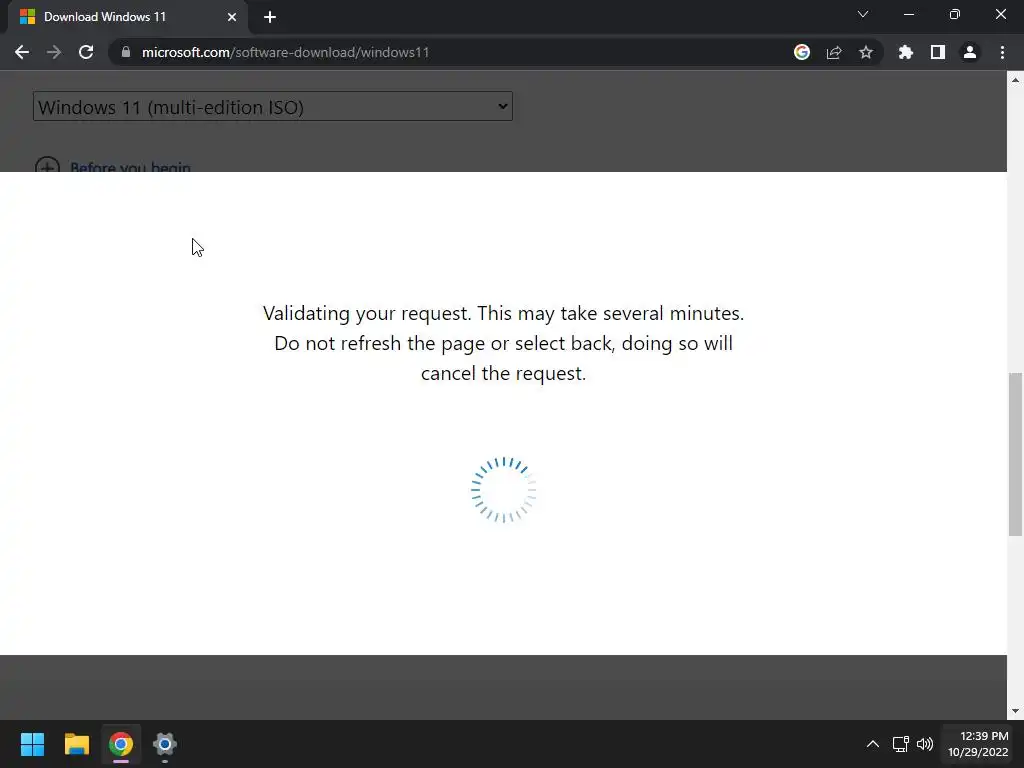Share this page using share icon
The width and height of the screenshot is (1024, 768).
(x=834, y=52)
